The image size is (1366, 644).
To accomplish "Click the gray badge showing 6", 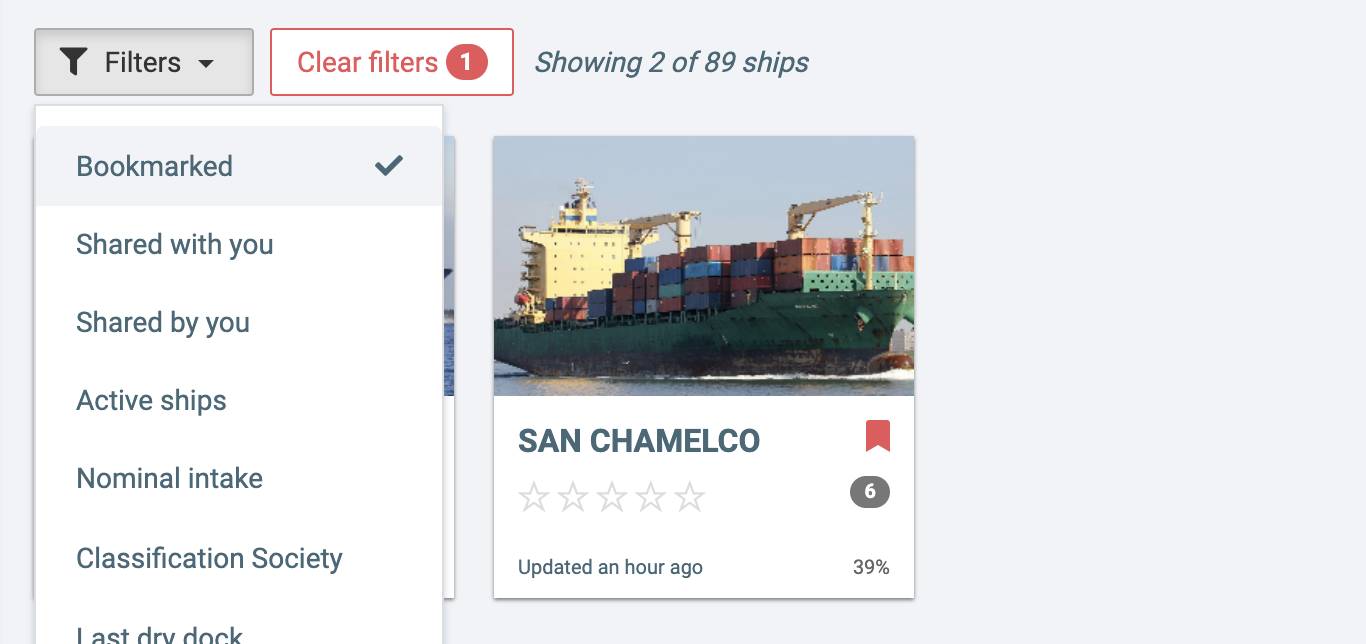I will pyautogui.click(x=870, y=492).
